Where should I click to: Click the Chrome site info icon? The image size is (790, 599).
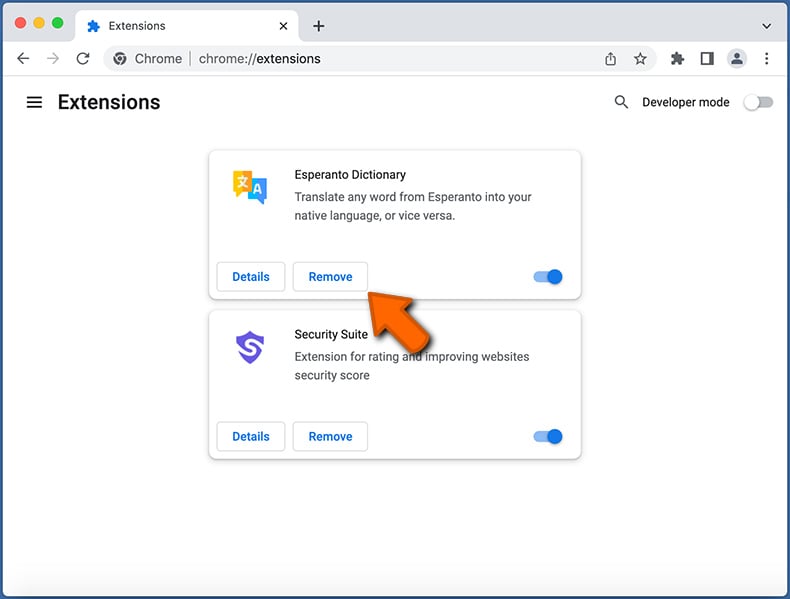[120, 58]
